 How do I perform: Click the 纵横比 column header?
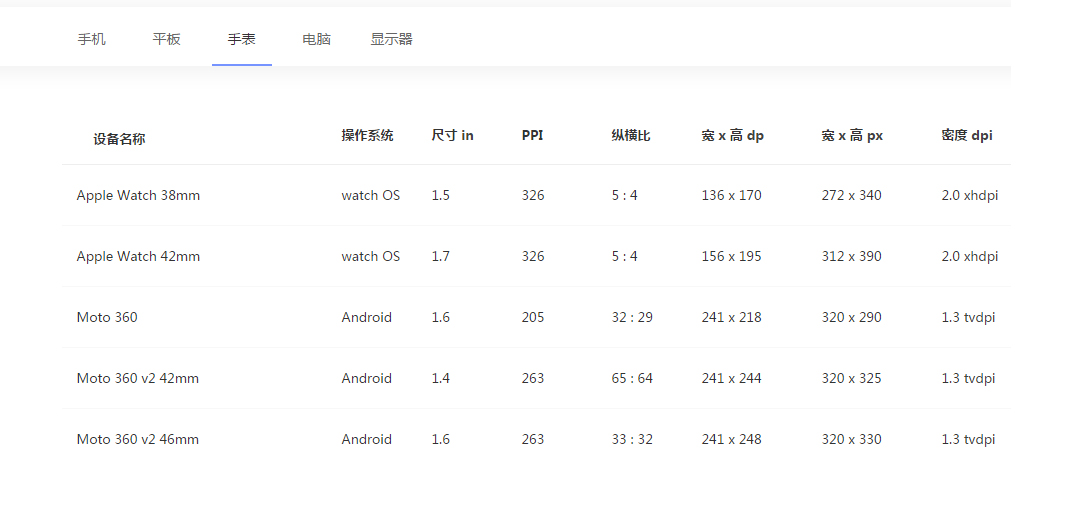(631, 135)
